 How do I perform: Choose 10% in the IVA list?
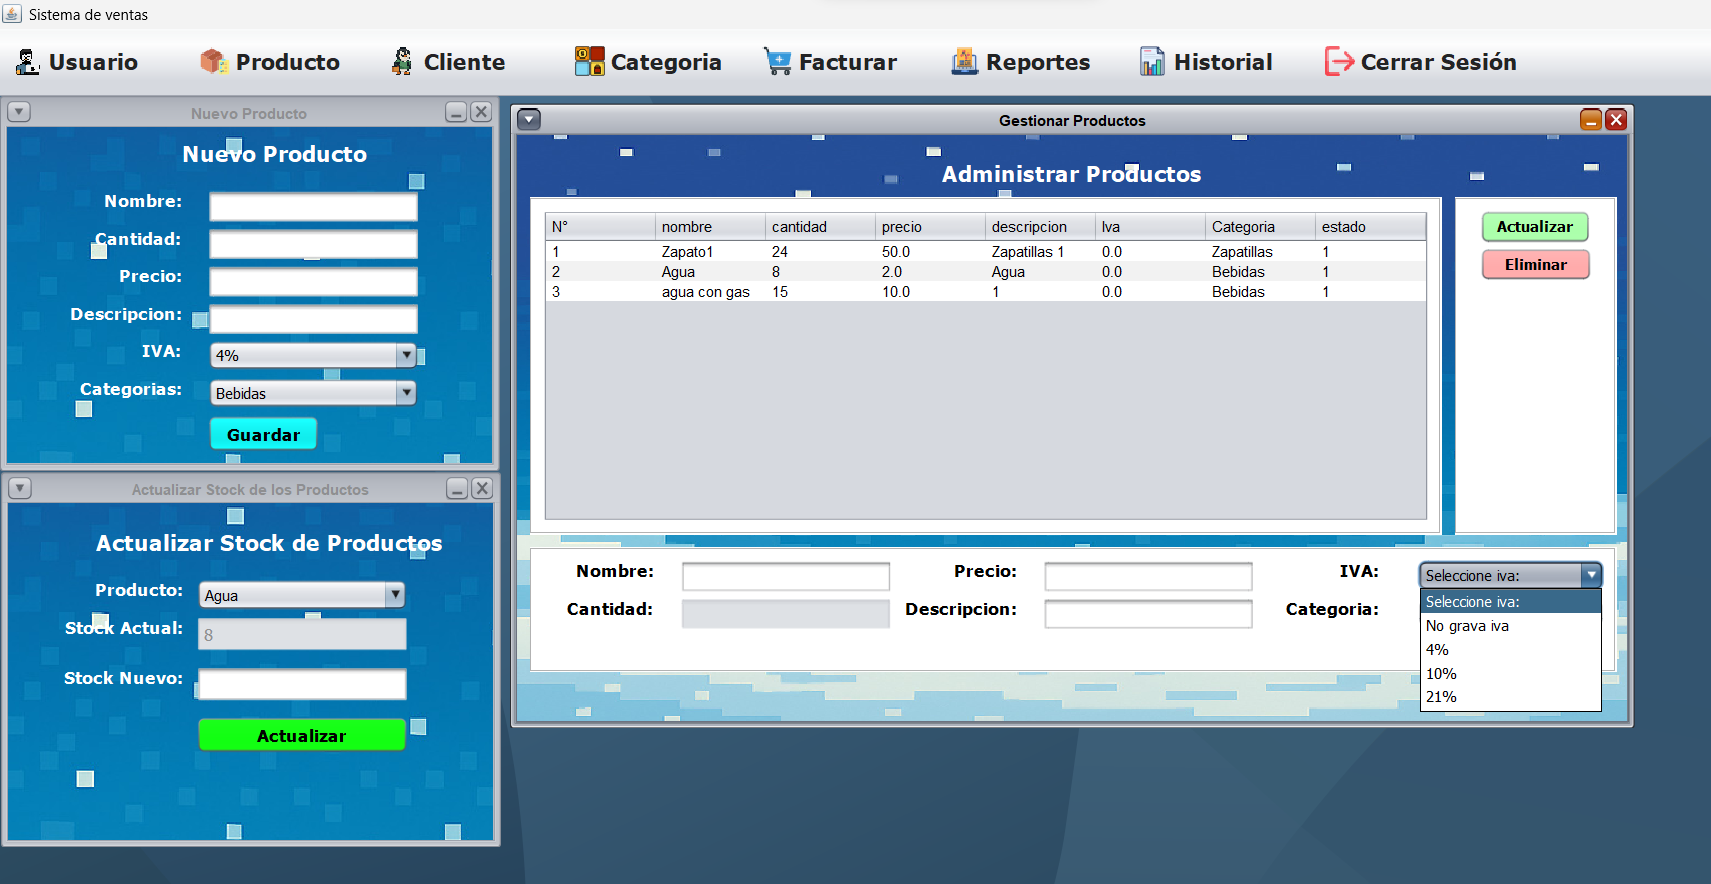(x=1511, y=674)
